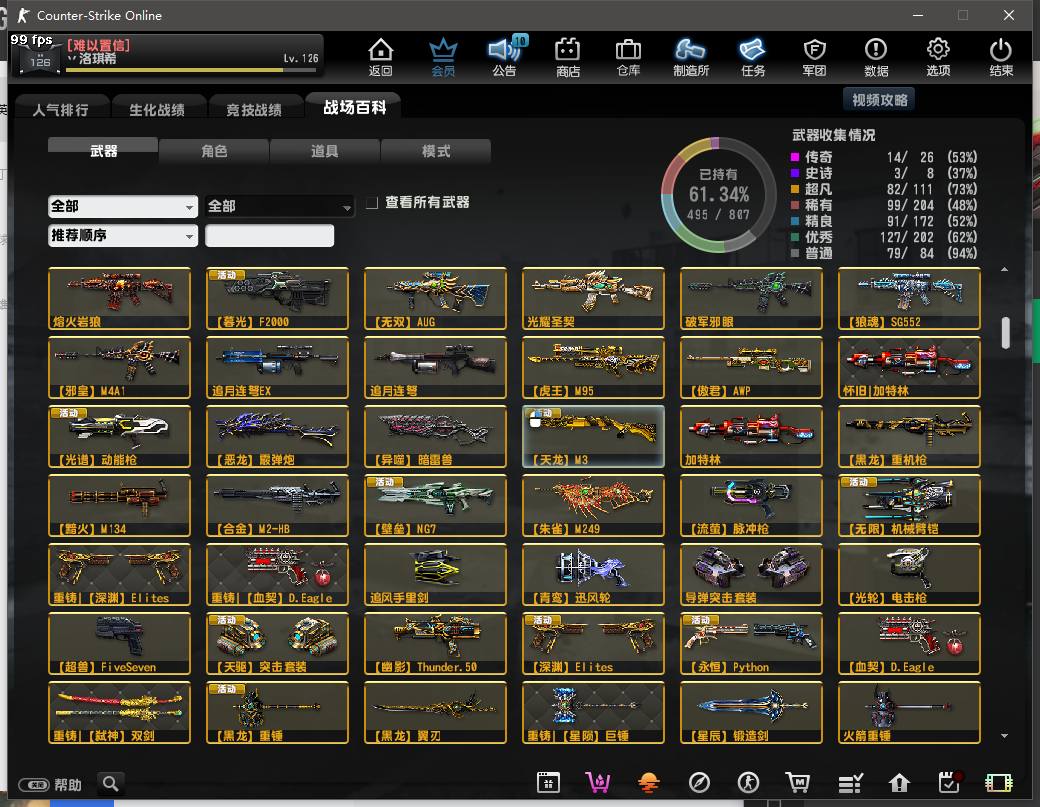Click the scroll down arrow of weapon list
1040x807 pixels.
pyautogui.click(x=1004, y=735)
